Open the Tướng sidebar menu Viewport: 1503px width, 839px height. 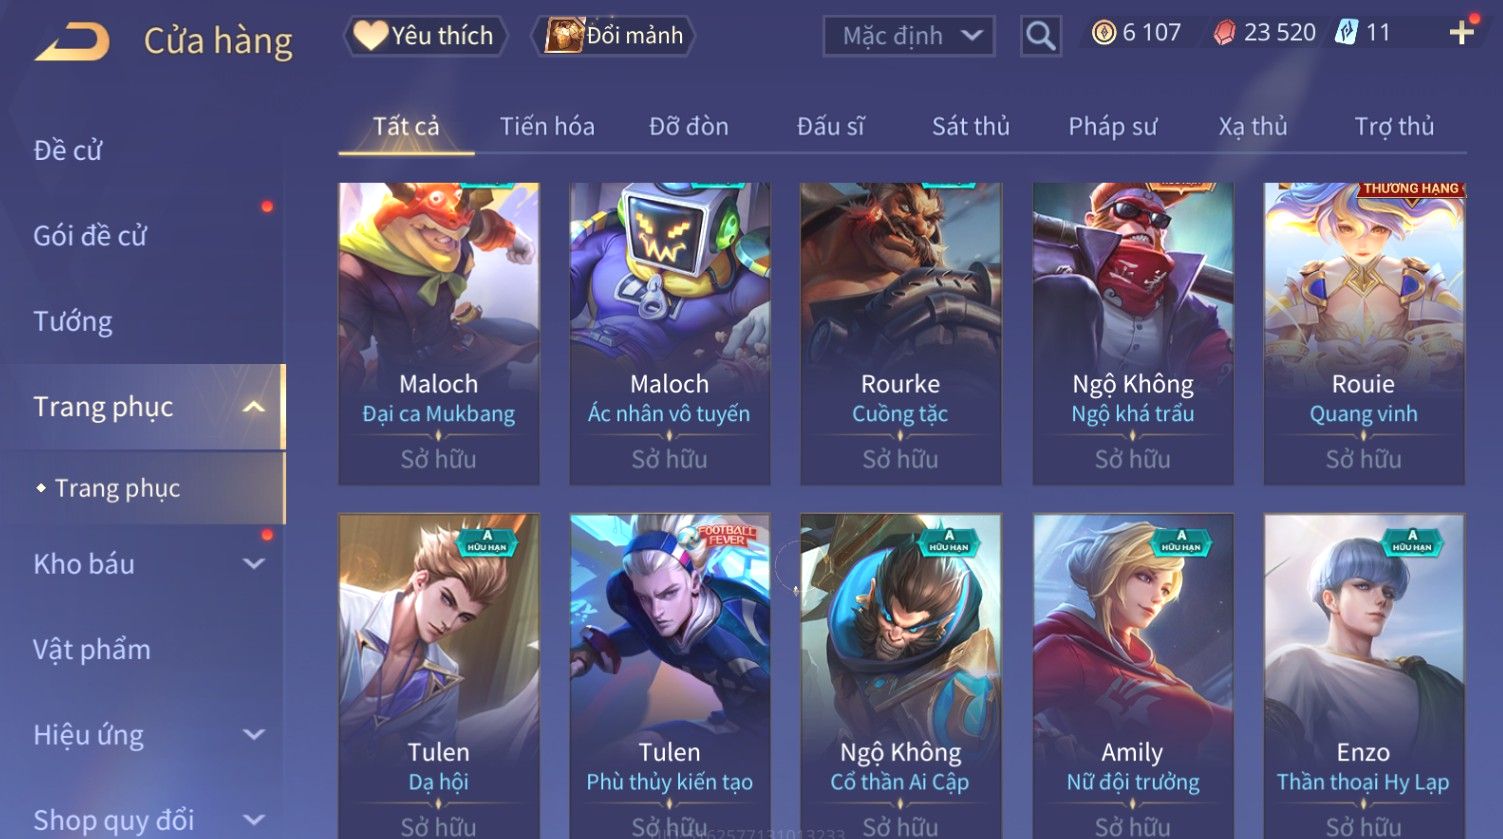[73, 322]
